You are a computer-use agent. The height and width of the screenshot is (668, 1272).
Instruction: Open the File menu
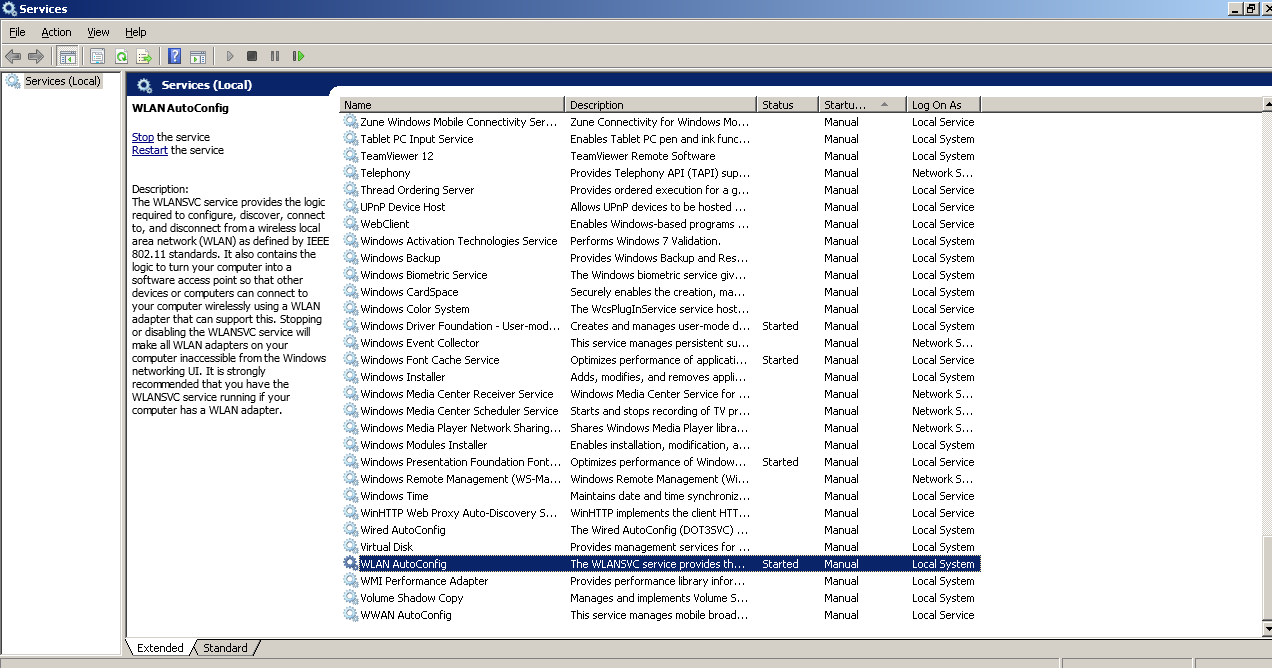click(17, 32)
